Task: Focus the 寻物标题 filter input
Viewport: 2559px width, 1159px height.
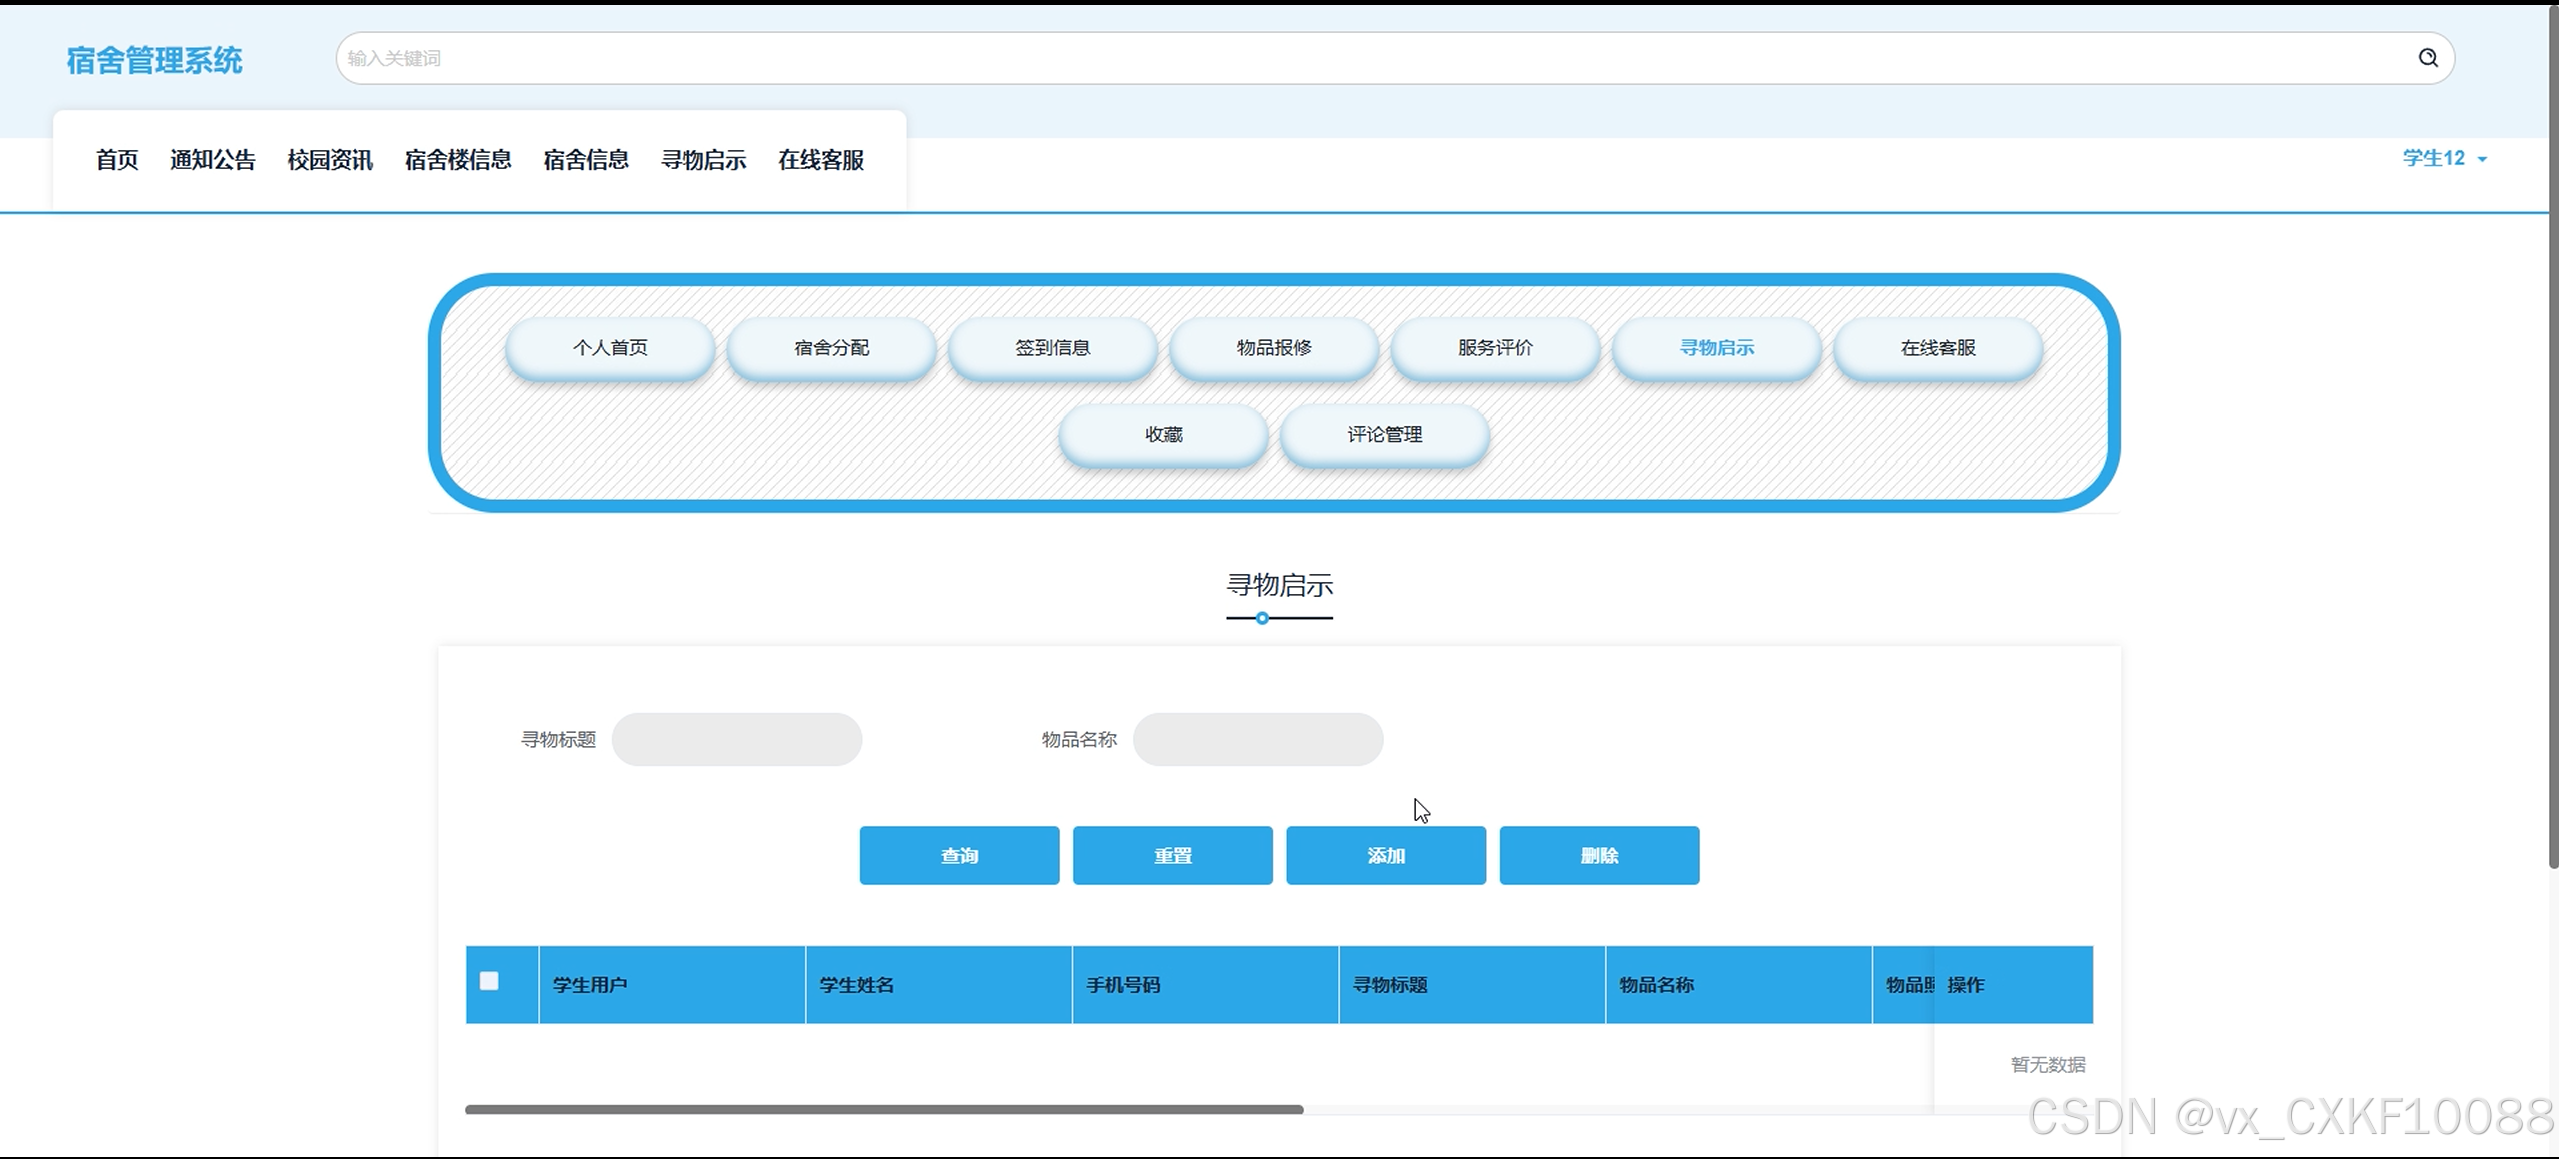Action: [736, 740]
